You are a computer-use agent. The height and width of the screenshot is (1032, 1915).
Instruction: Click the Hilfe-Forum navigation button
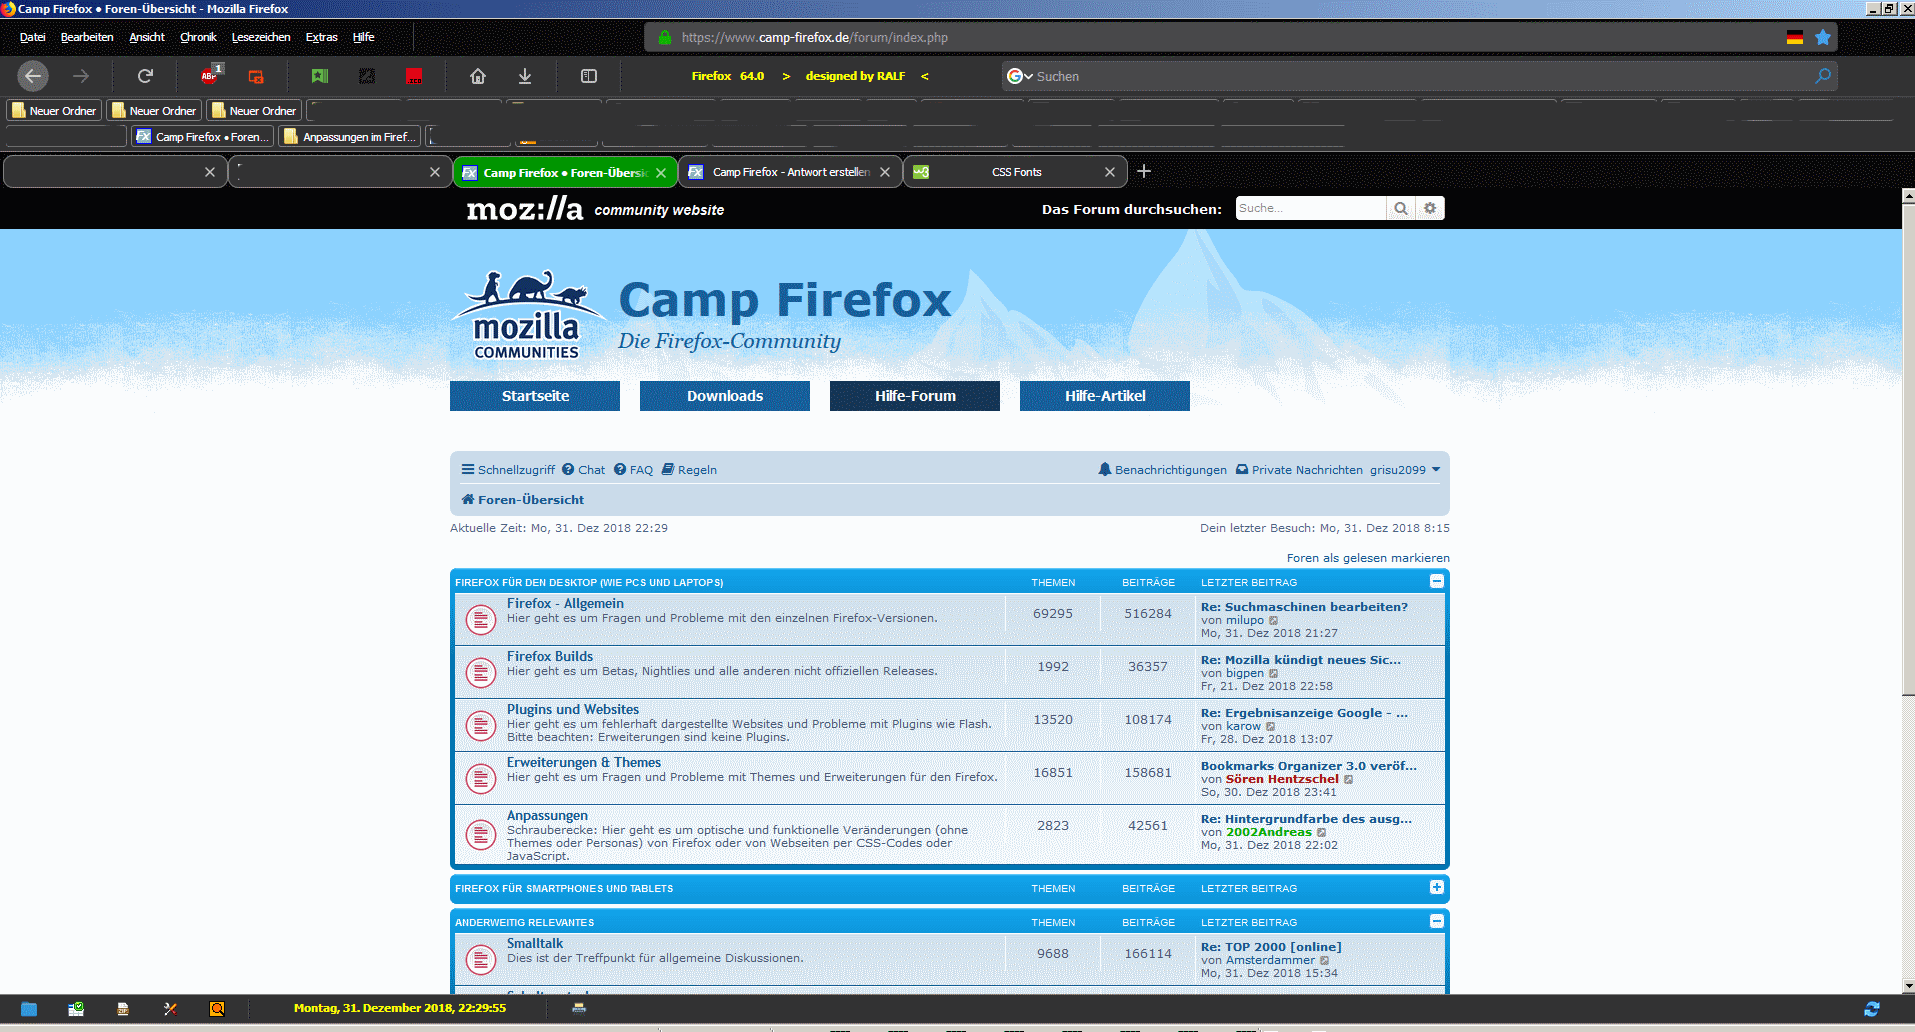pyautogui.click(x=915, y=396)
